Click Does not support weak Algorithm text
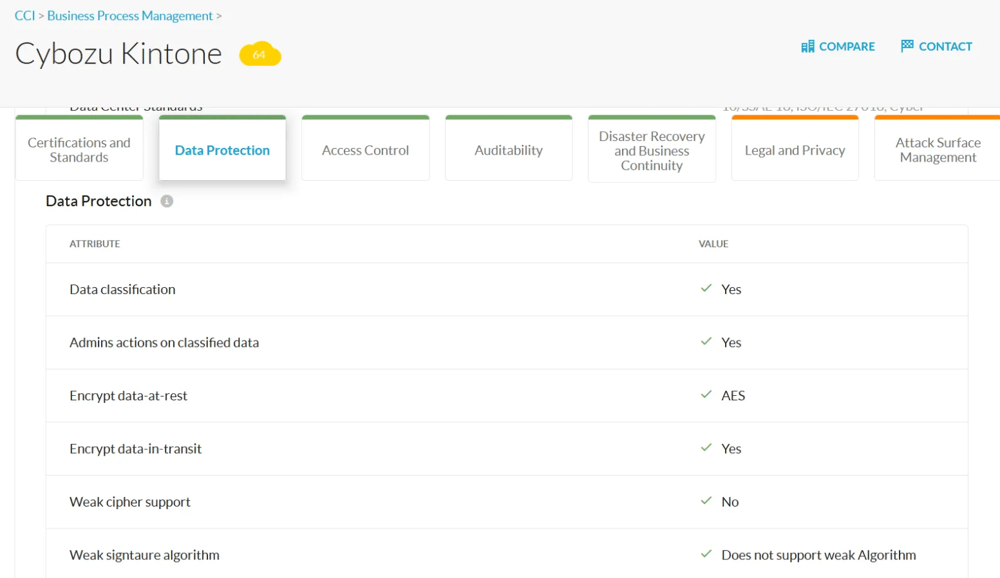Screen dimensions: 1000x578 (819, 555)
